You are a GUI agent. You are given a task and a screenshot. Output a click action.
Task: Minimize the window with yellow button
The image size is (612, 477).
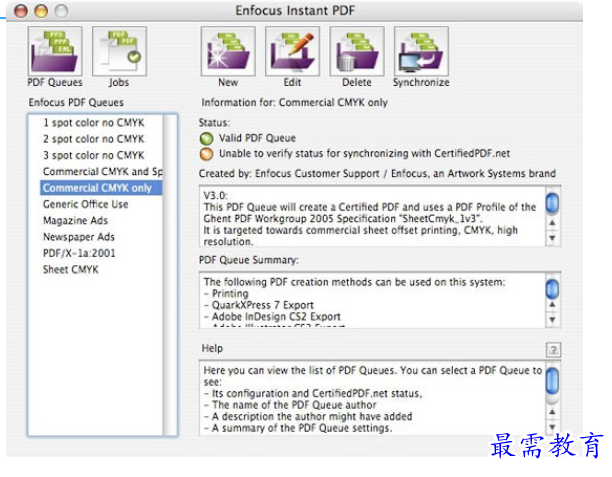(41, 11)
